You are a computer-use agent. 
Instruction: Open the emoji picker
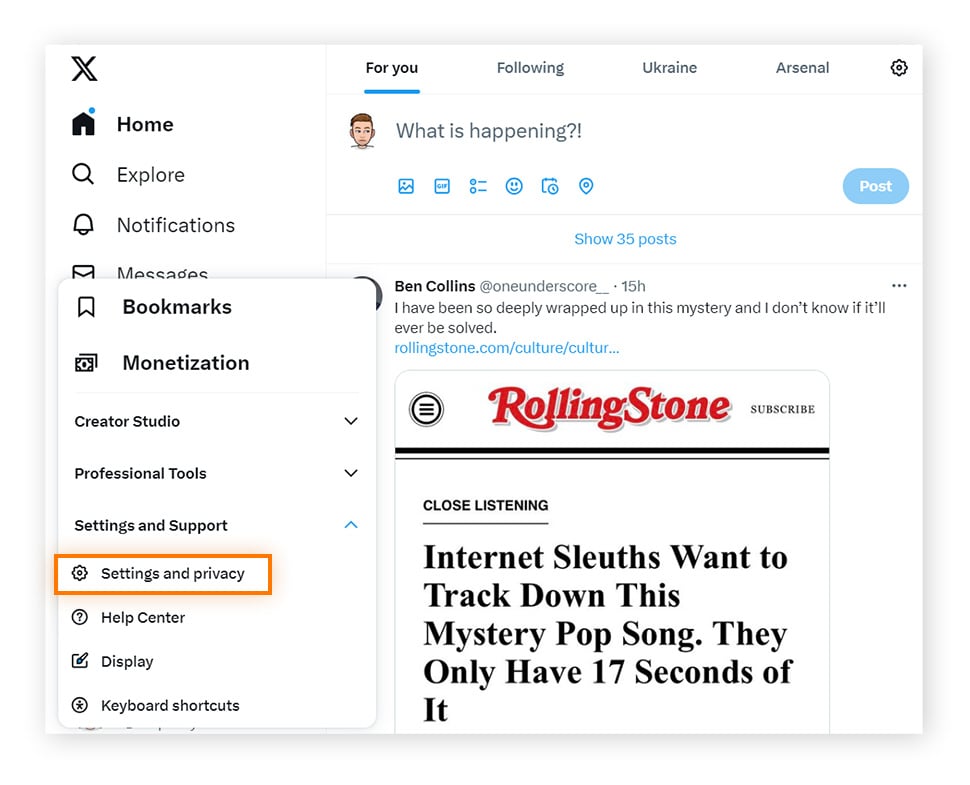(x=514, y=186)
